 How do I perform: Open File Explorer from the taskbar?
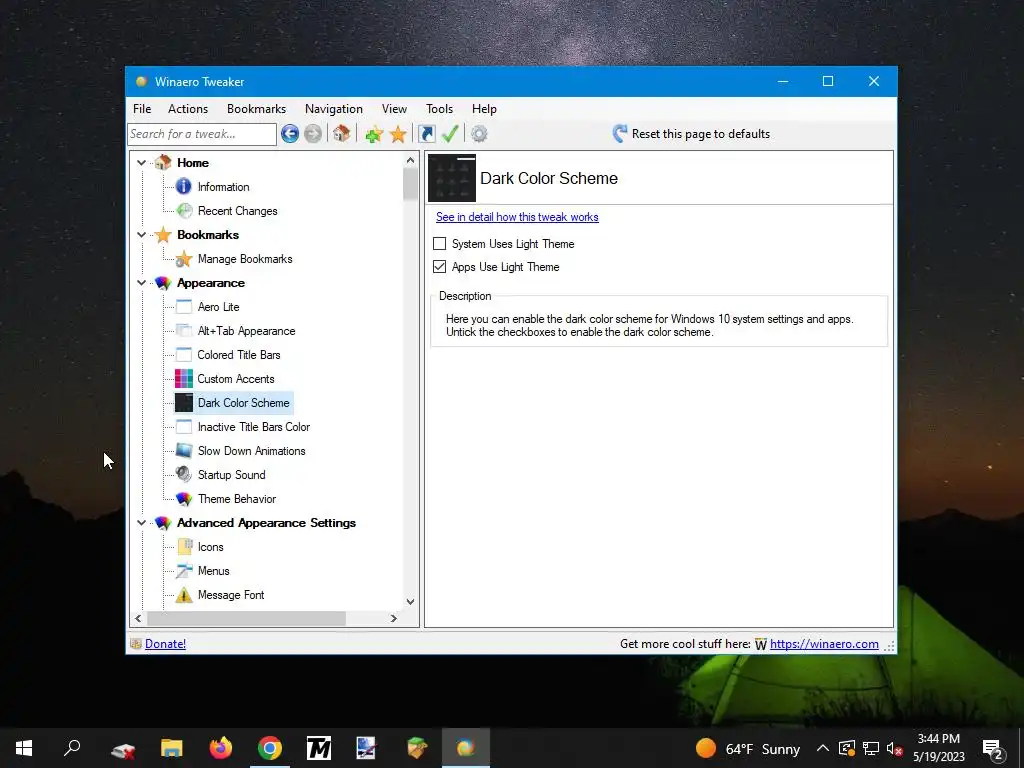click(x=172, y=748)
